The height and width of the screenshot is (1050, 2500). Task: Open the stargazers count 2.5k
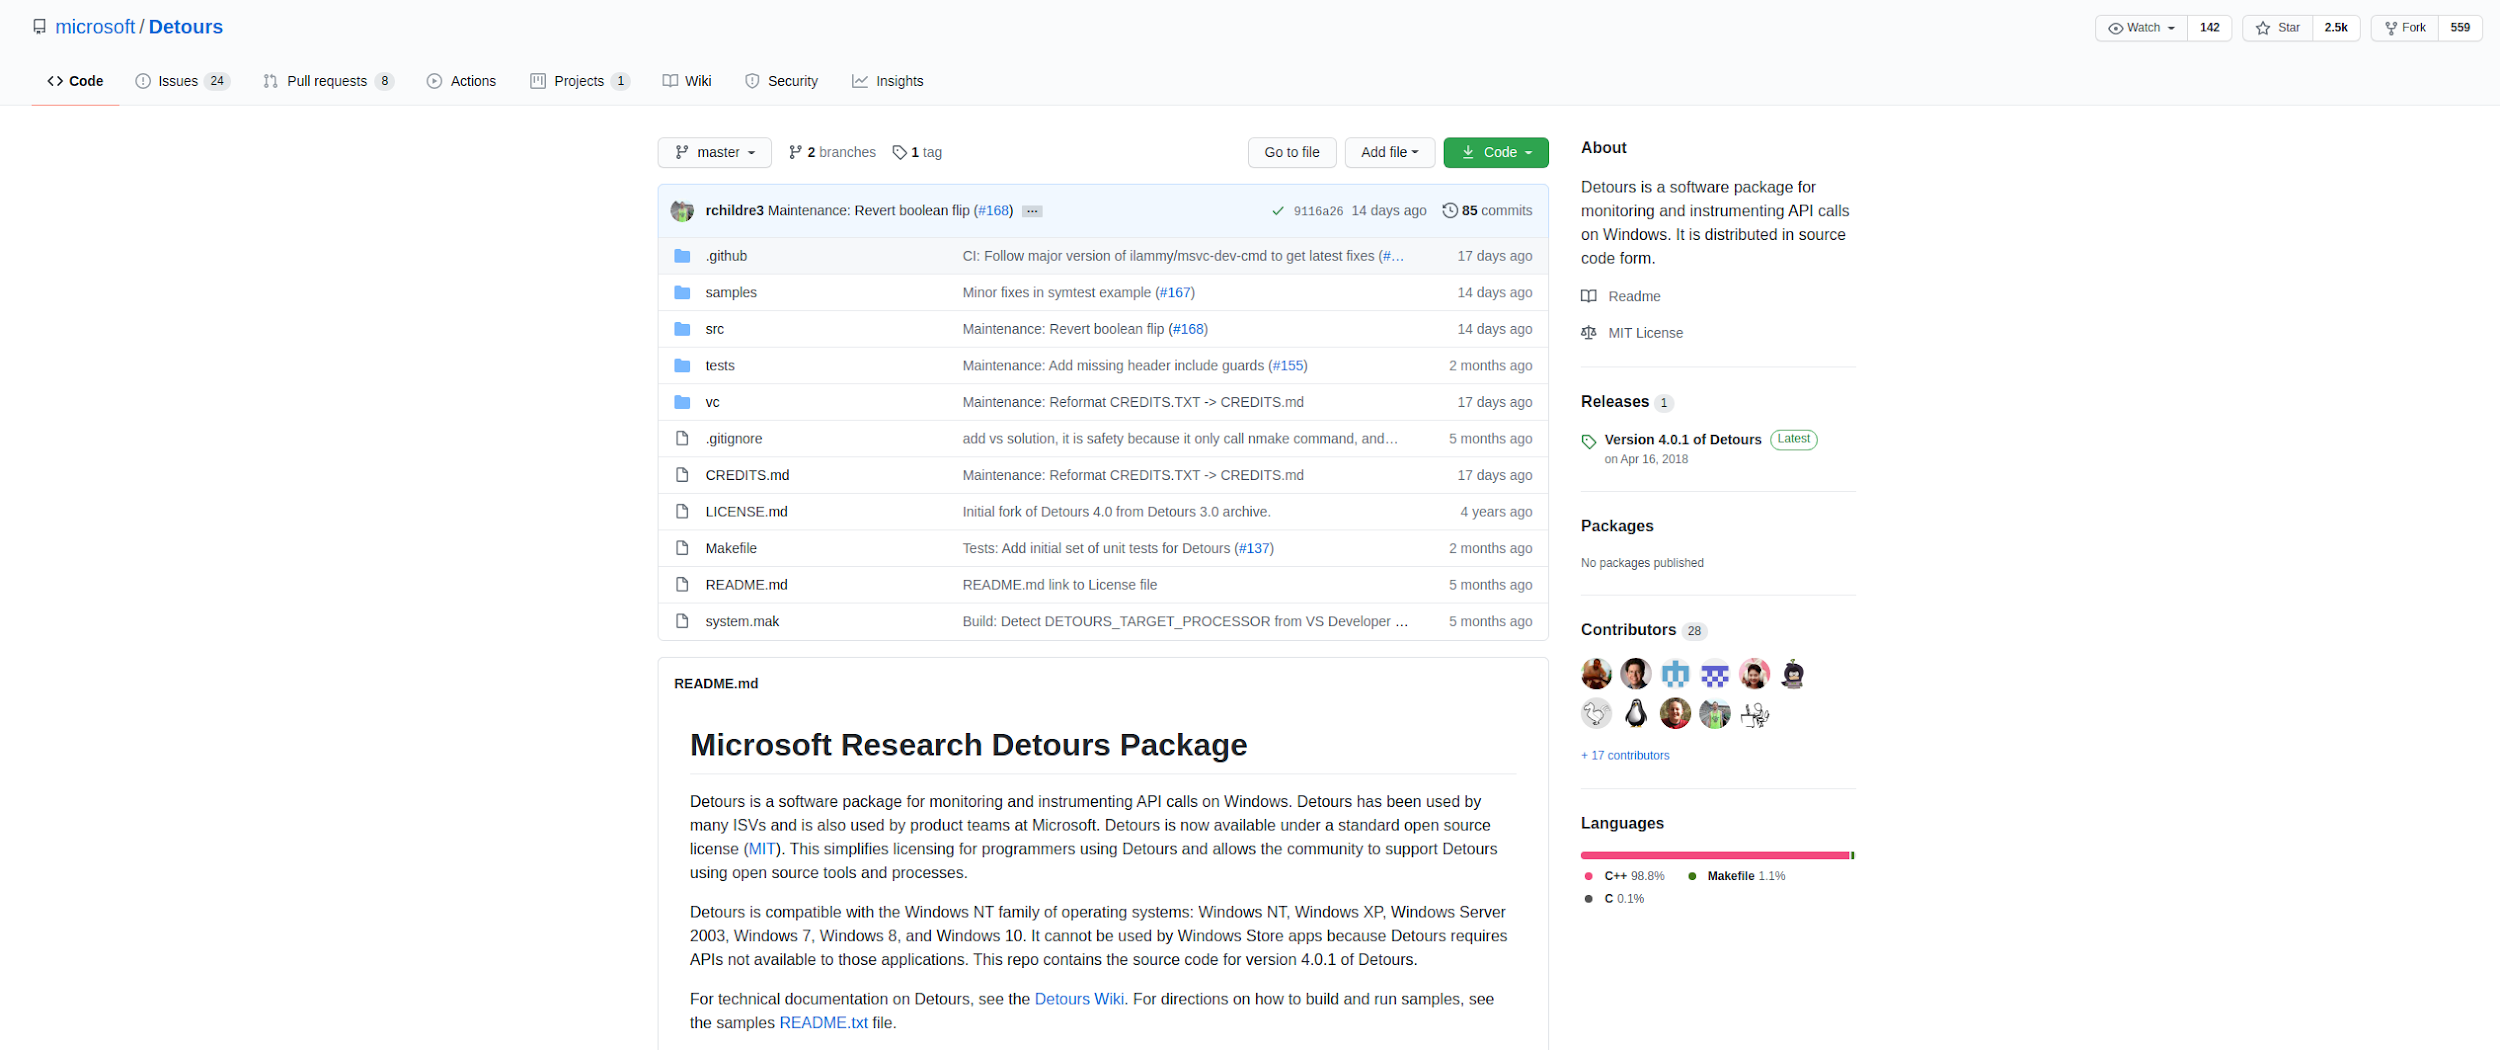click(2336, 28)
